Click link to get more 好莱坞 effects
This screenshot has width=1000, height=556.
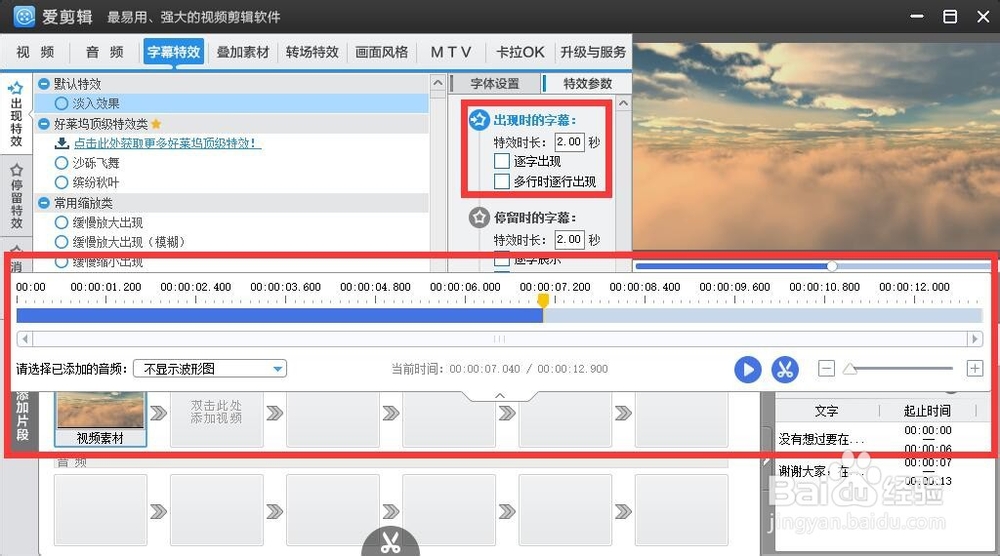(x=167, y=143)
